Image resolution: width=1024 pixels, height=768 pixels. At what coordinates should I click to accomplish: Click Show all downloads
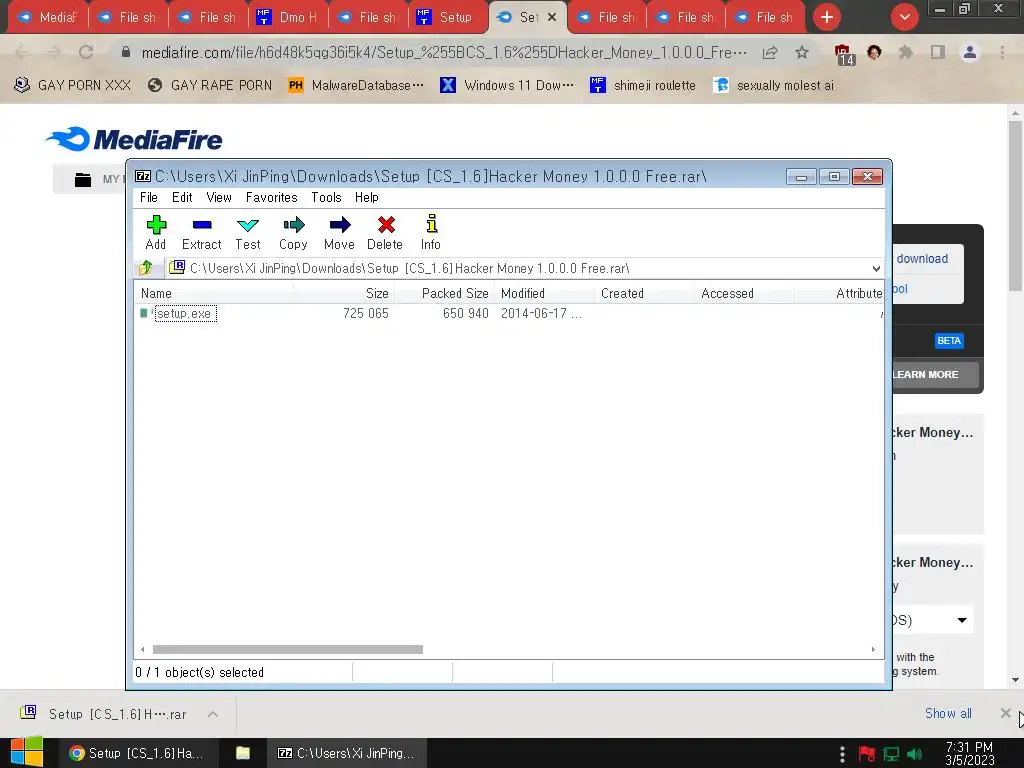(948, 713)
